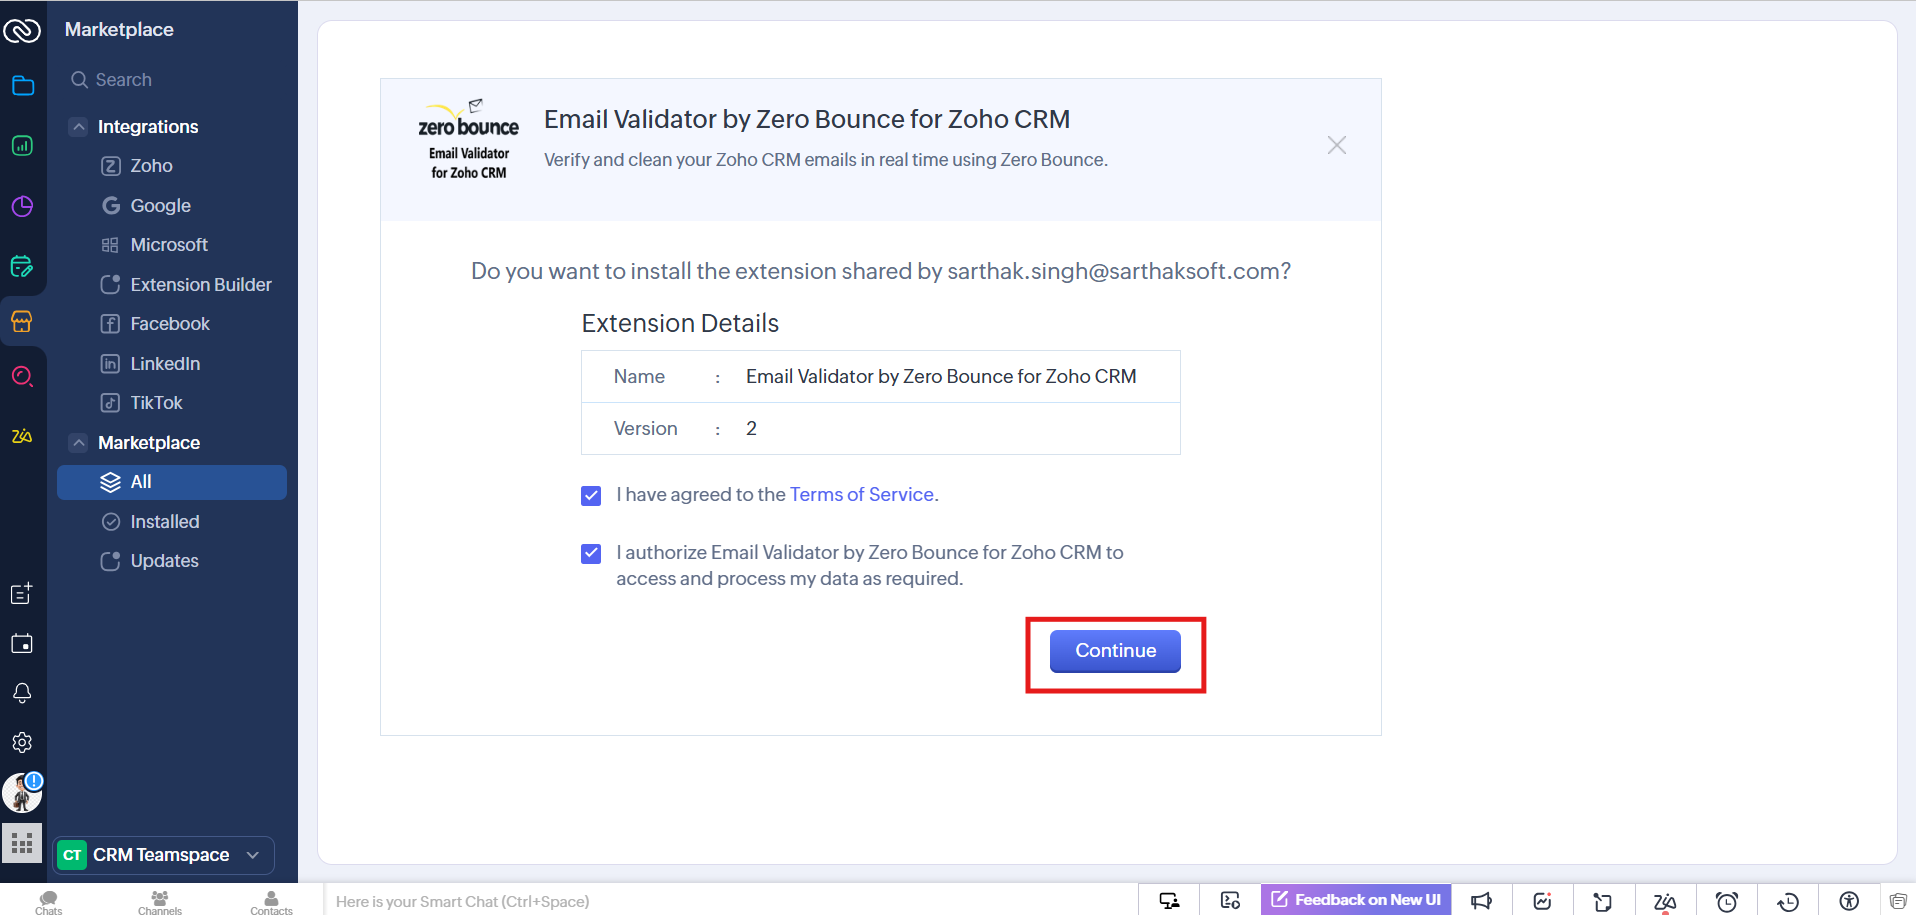Open the settings gear in left rail

(22, 742)
